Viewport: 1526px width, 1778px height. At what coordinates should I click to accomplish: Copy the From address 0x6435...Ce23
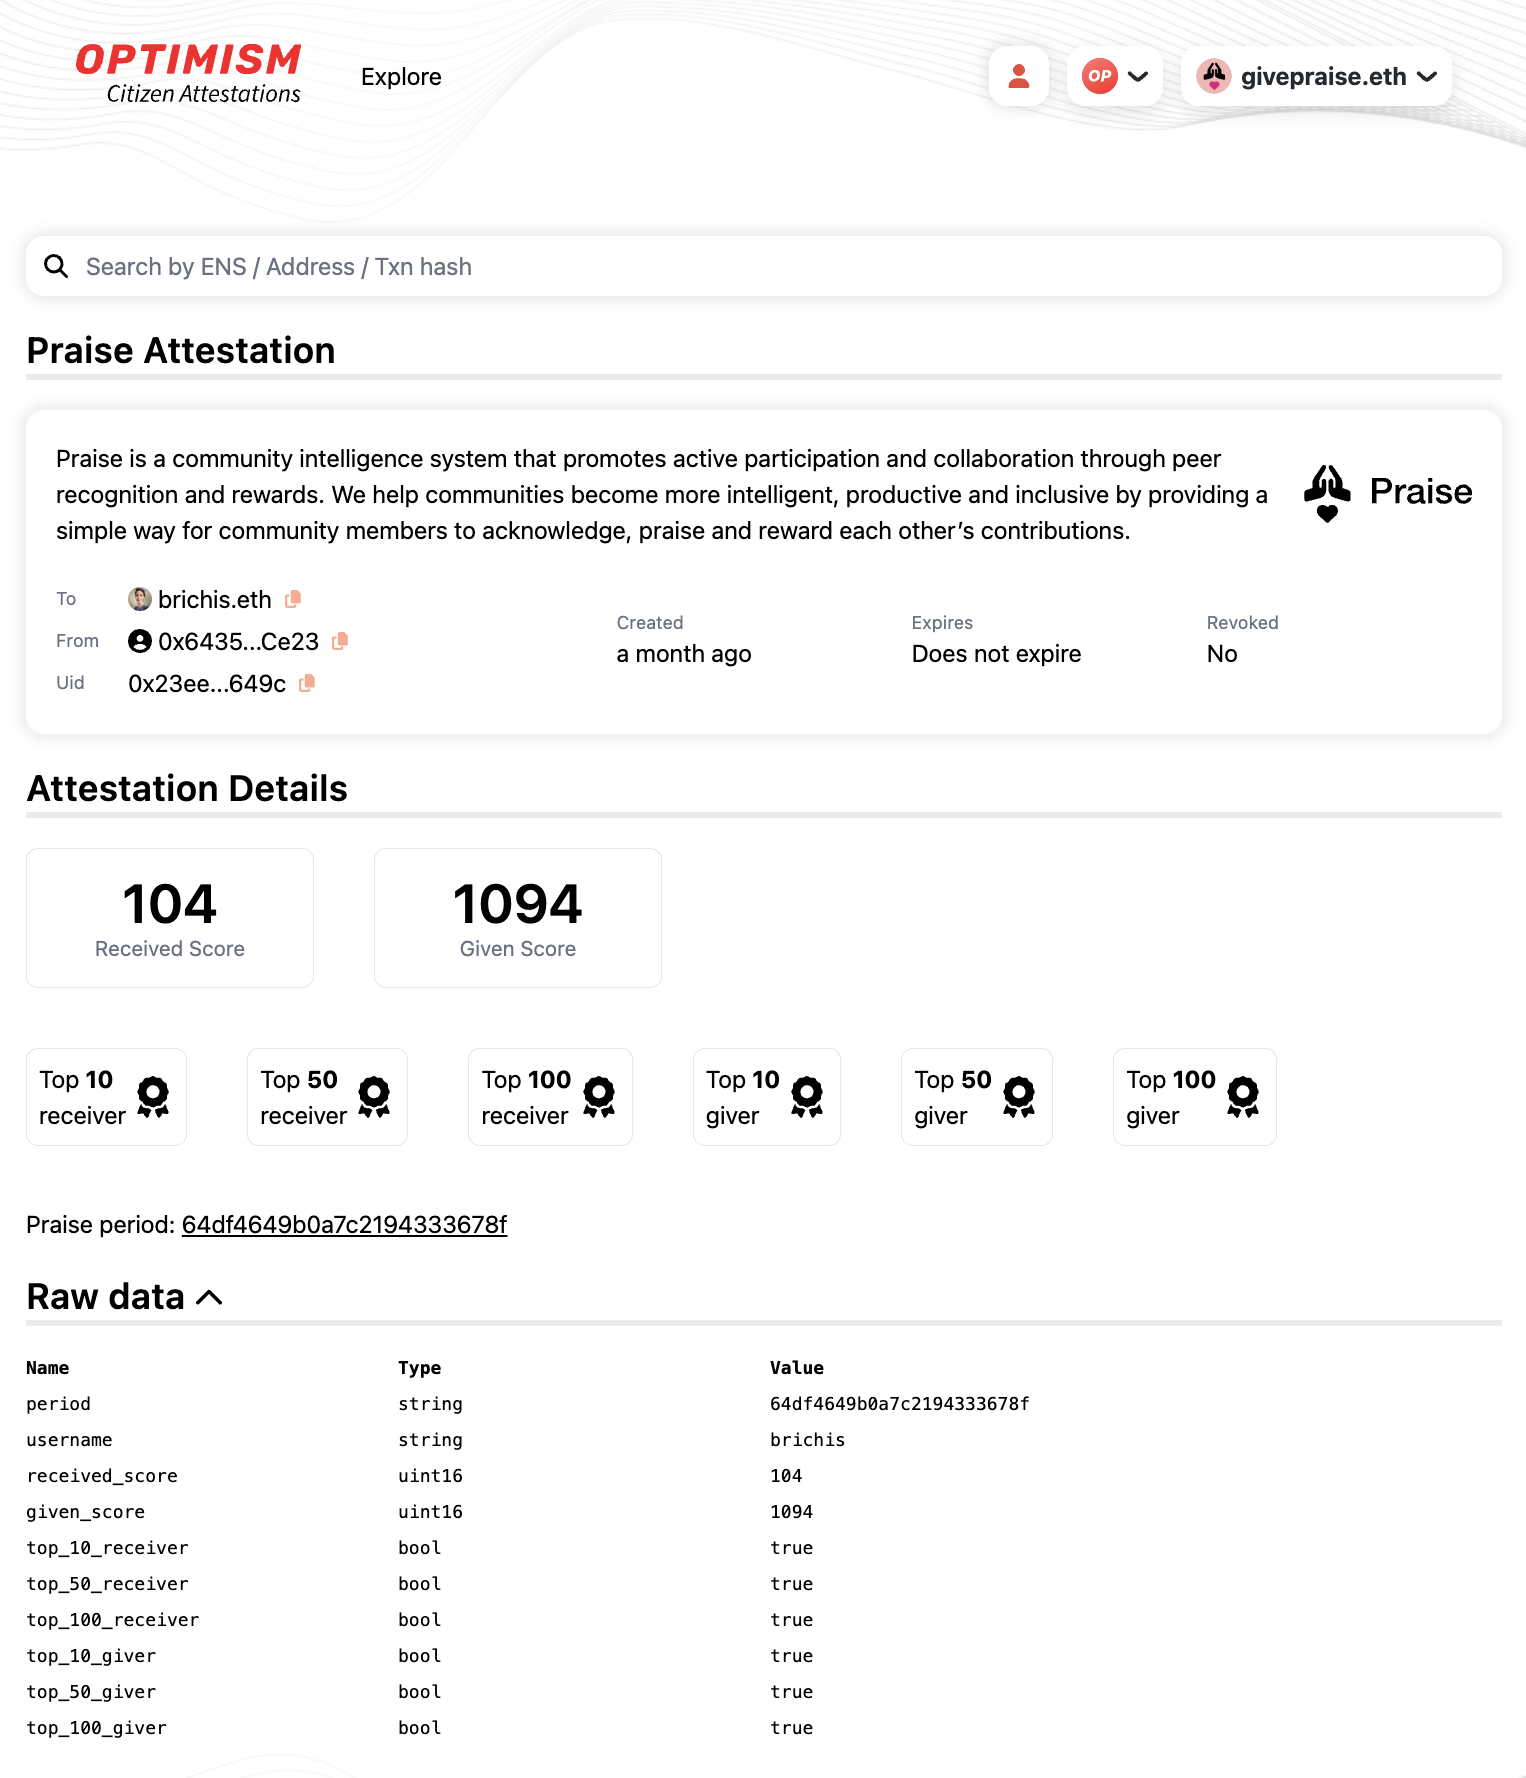(x=340, y=641)
